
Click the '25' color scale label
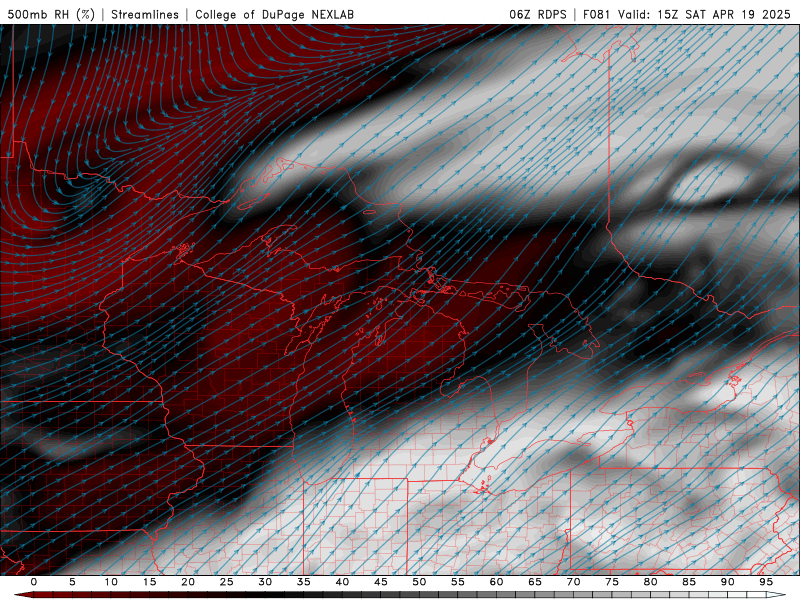point(227,582)
